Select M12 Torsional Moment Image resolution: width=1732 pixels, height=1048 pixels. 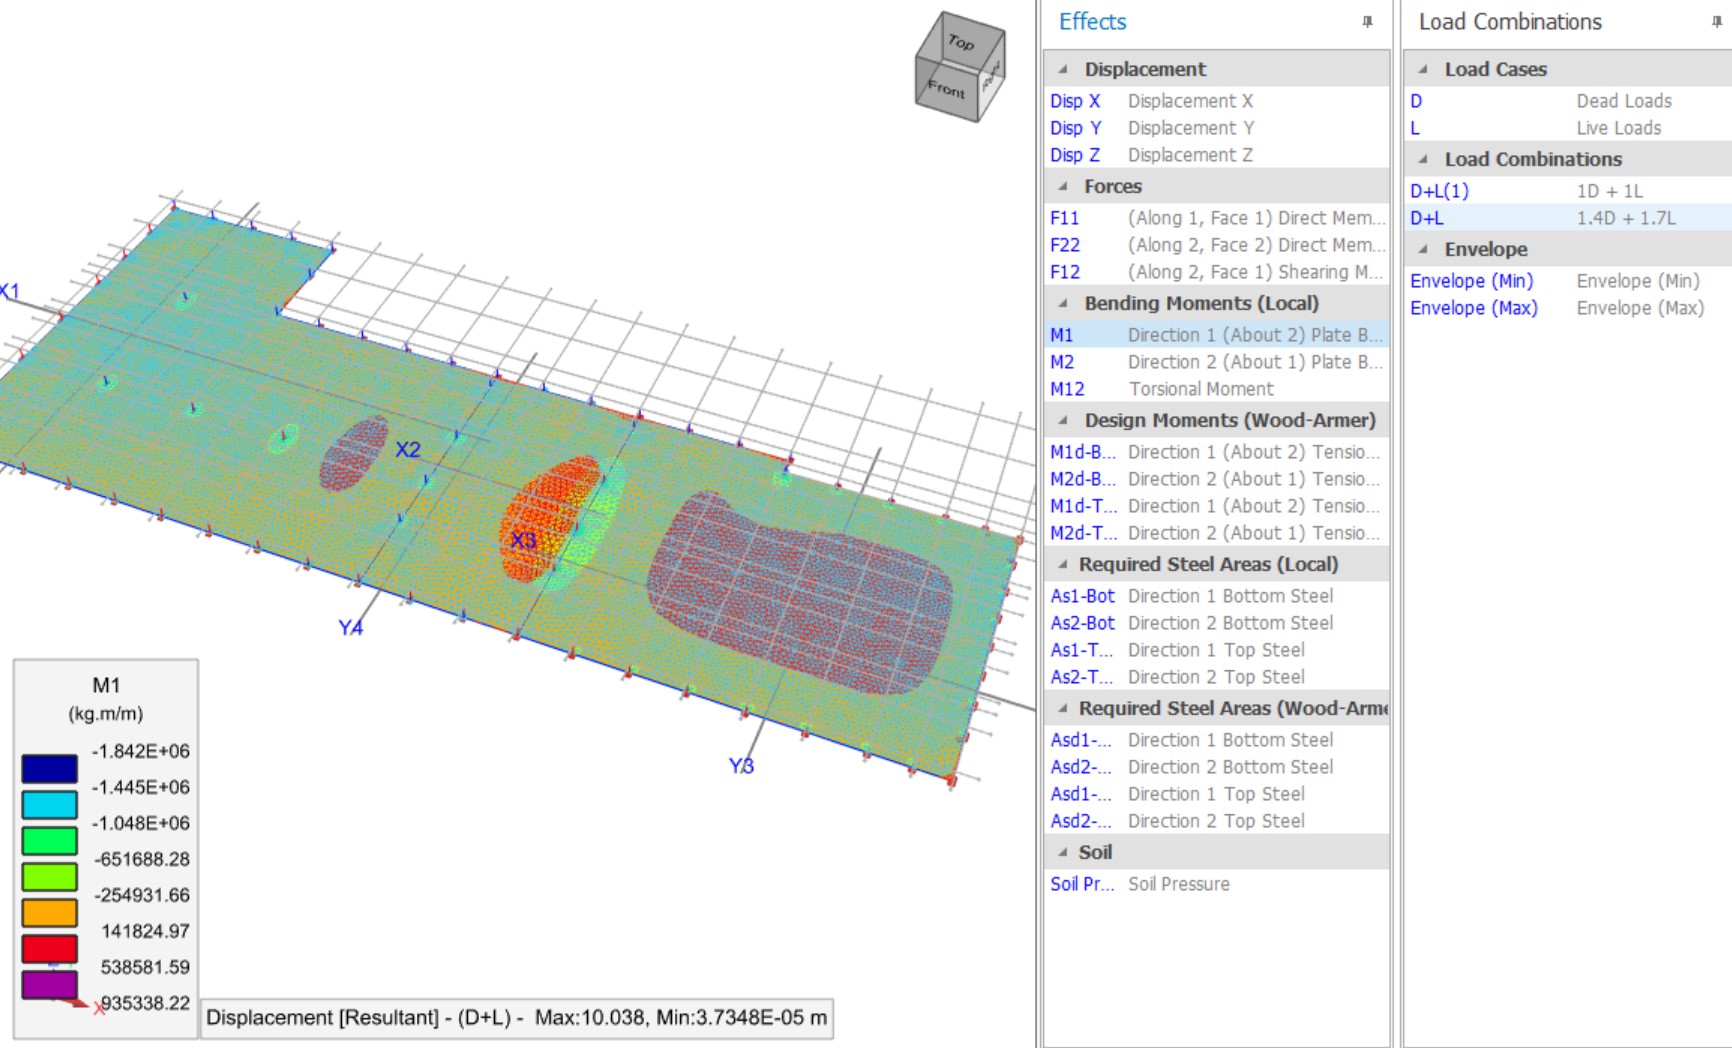tap(1216, 389)
